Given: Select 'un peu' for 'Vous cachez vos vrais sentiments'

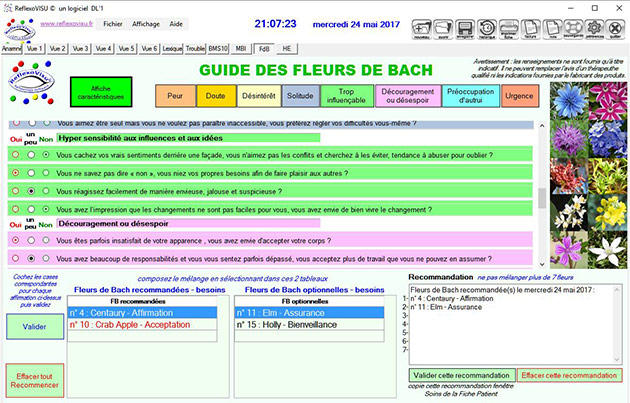Looking at the screenshot, I should tap(31, 155).
